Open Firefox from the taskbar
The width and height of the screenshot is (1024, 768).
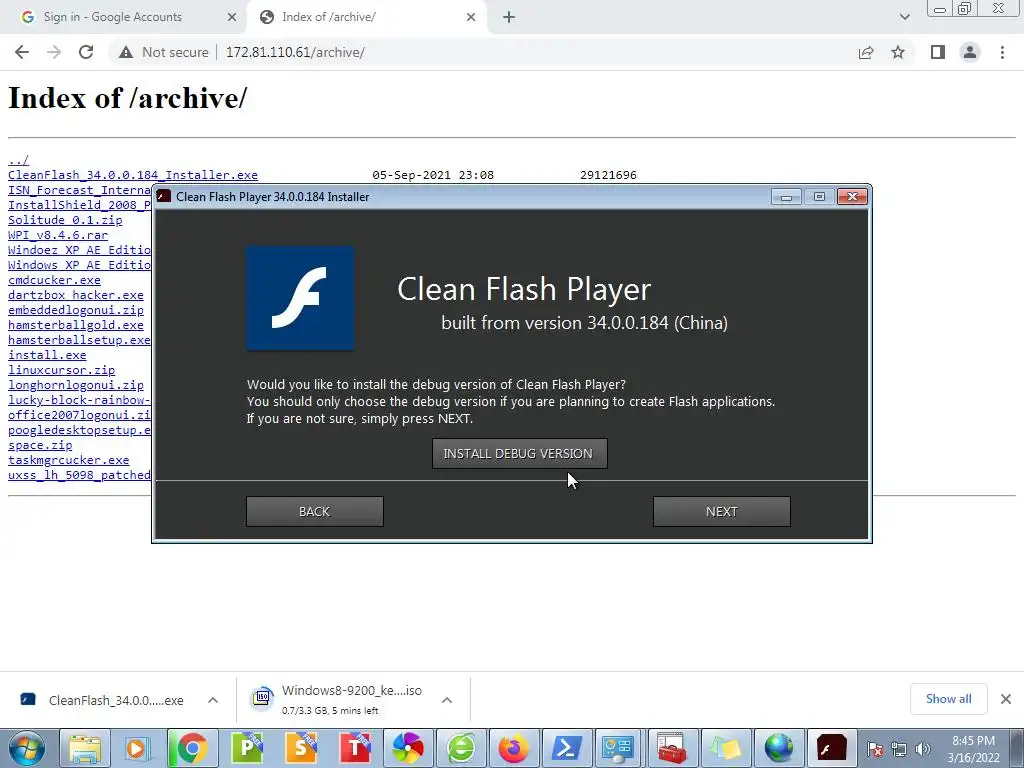pos(514,748)
